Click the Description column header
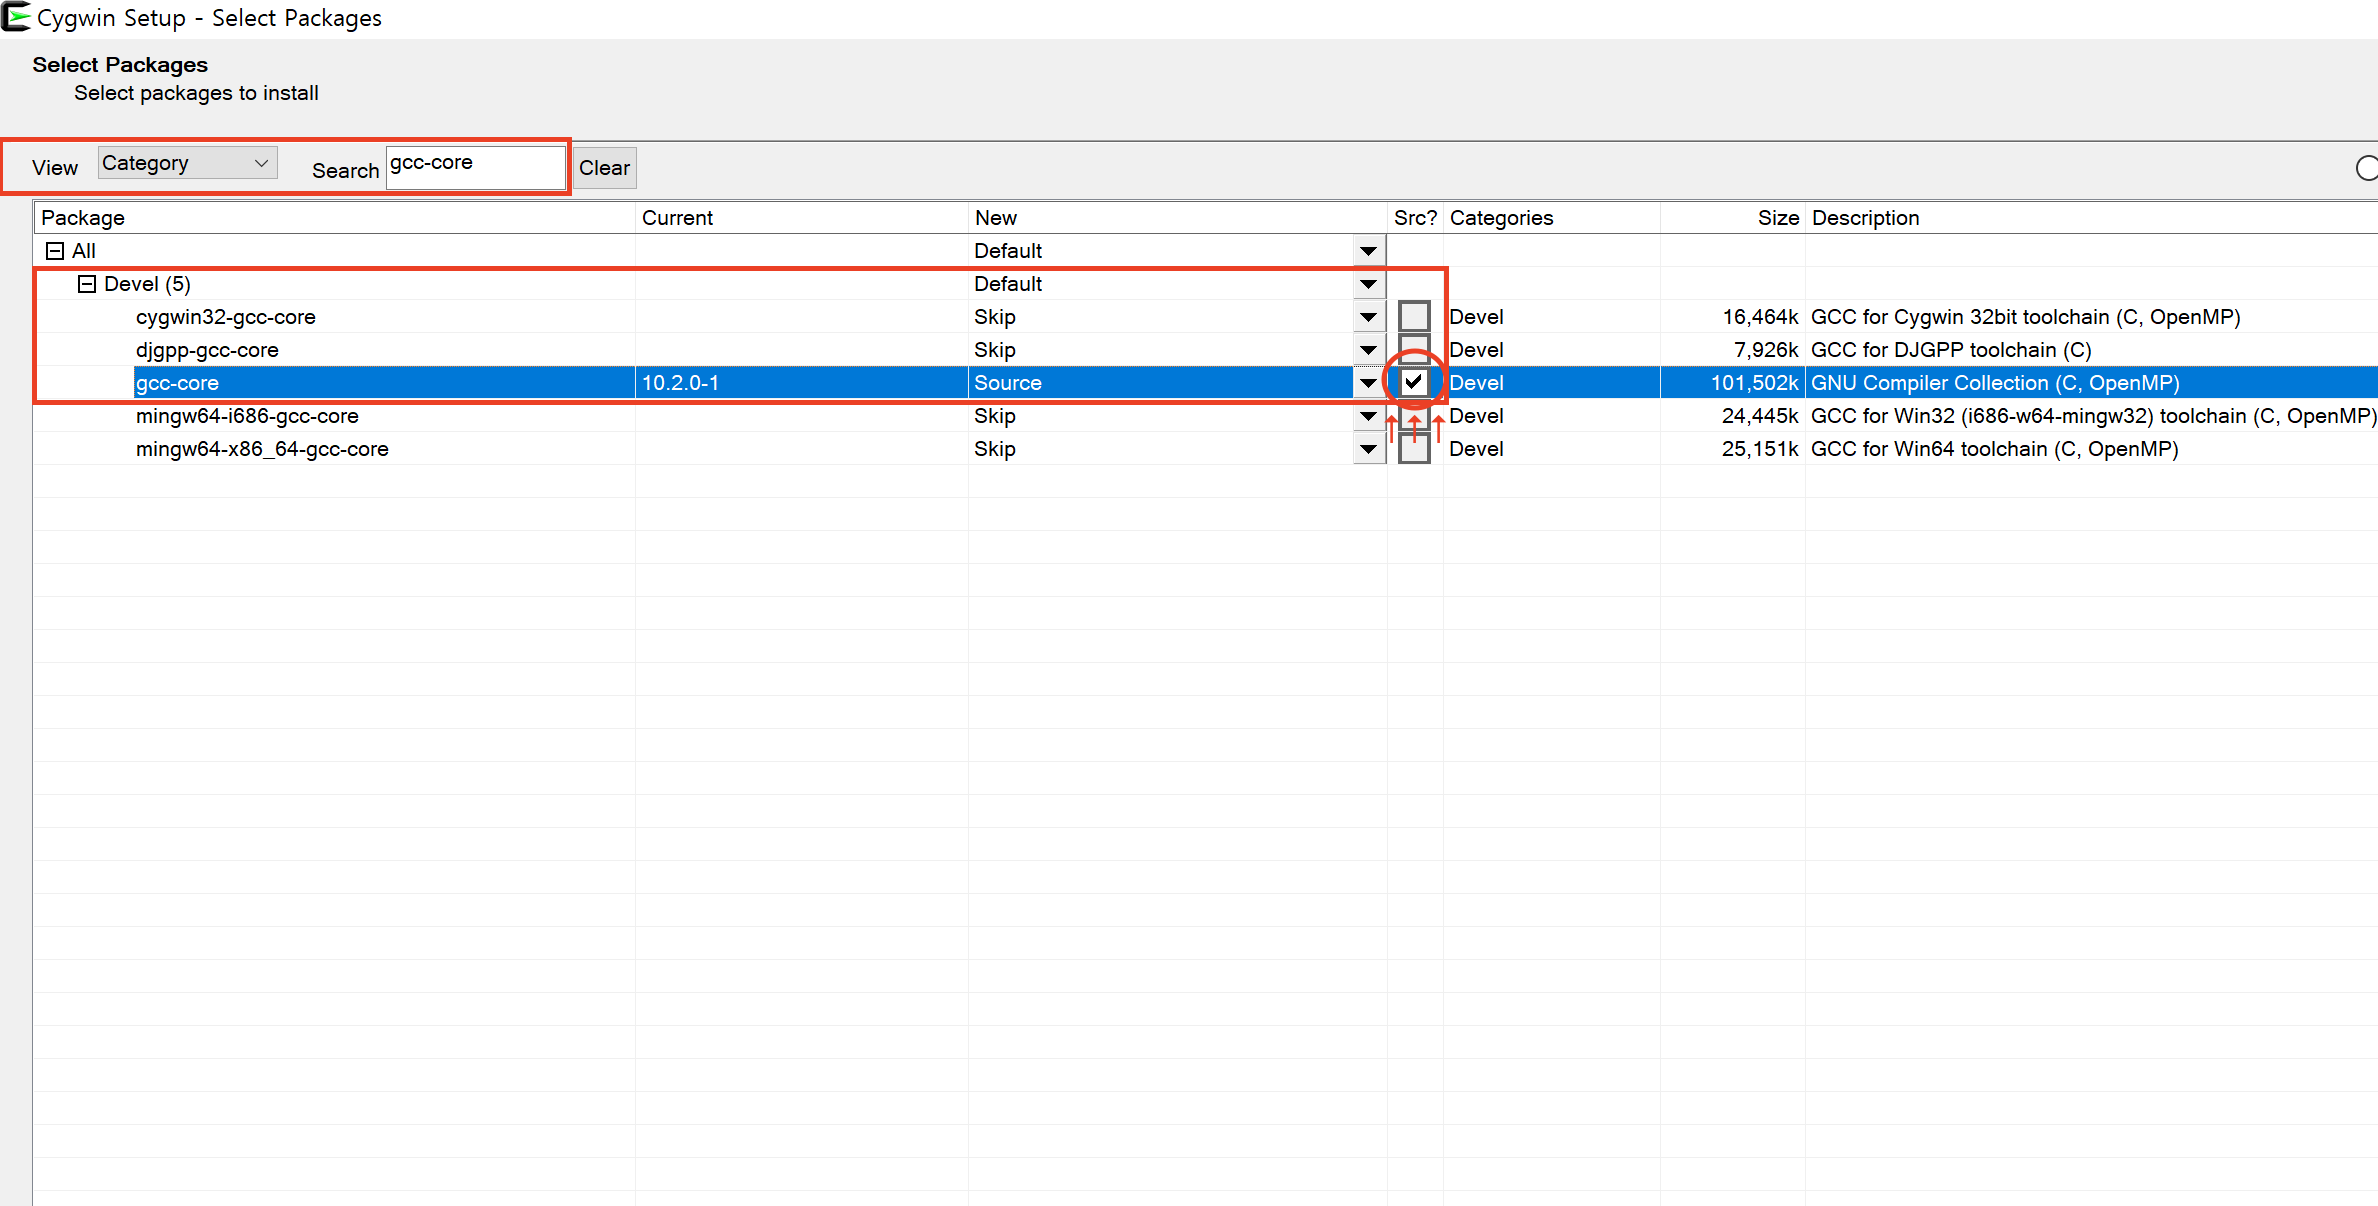 [1865, 218]
